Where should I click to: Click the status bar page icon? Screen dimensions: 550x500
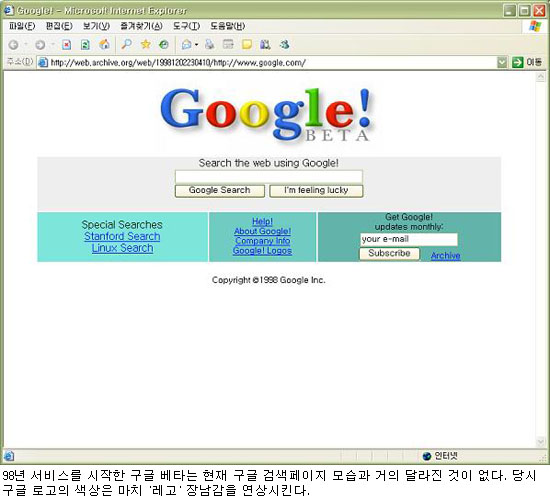9,456
